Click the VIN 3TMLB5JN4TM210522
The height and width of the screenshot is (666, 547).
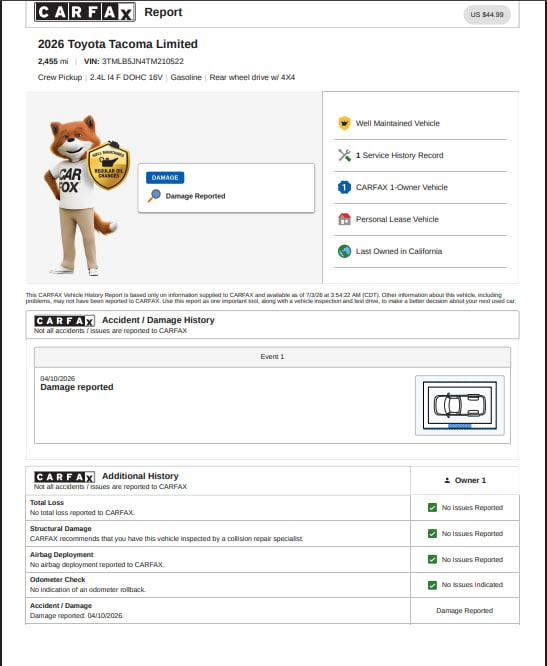coord(143,61)
